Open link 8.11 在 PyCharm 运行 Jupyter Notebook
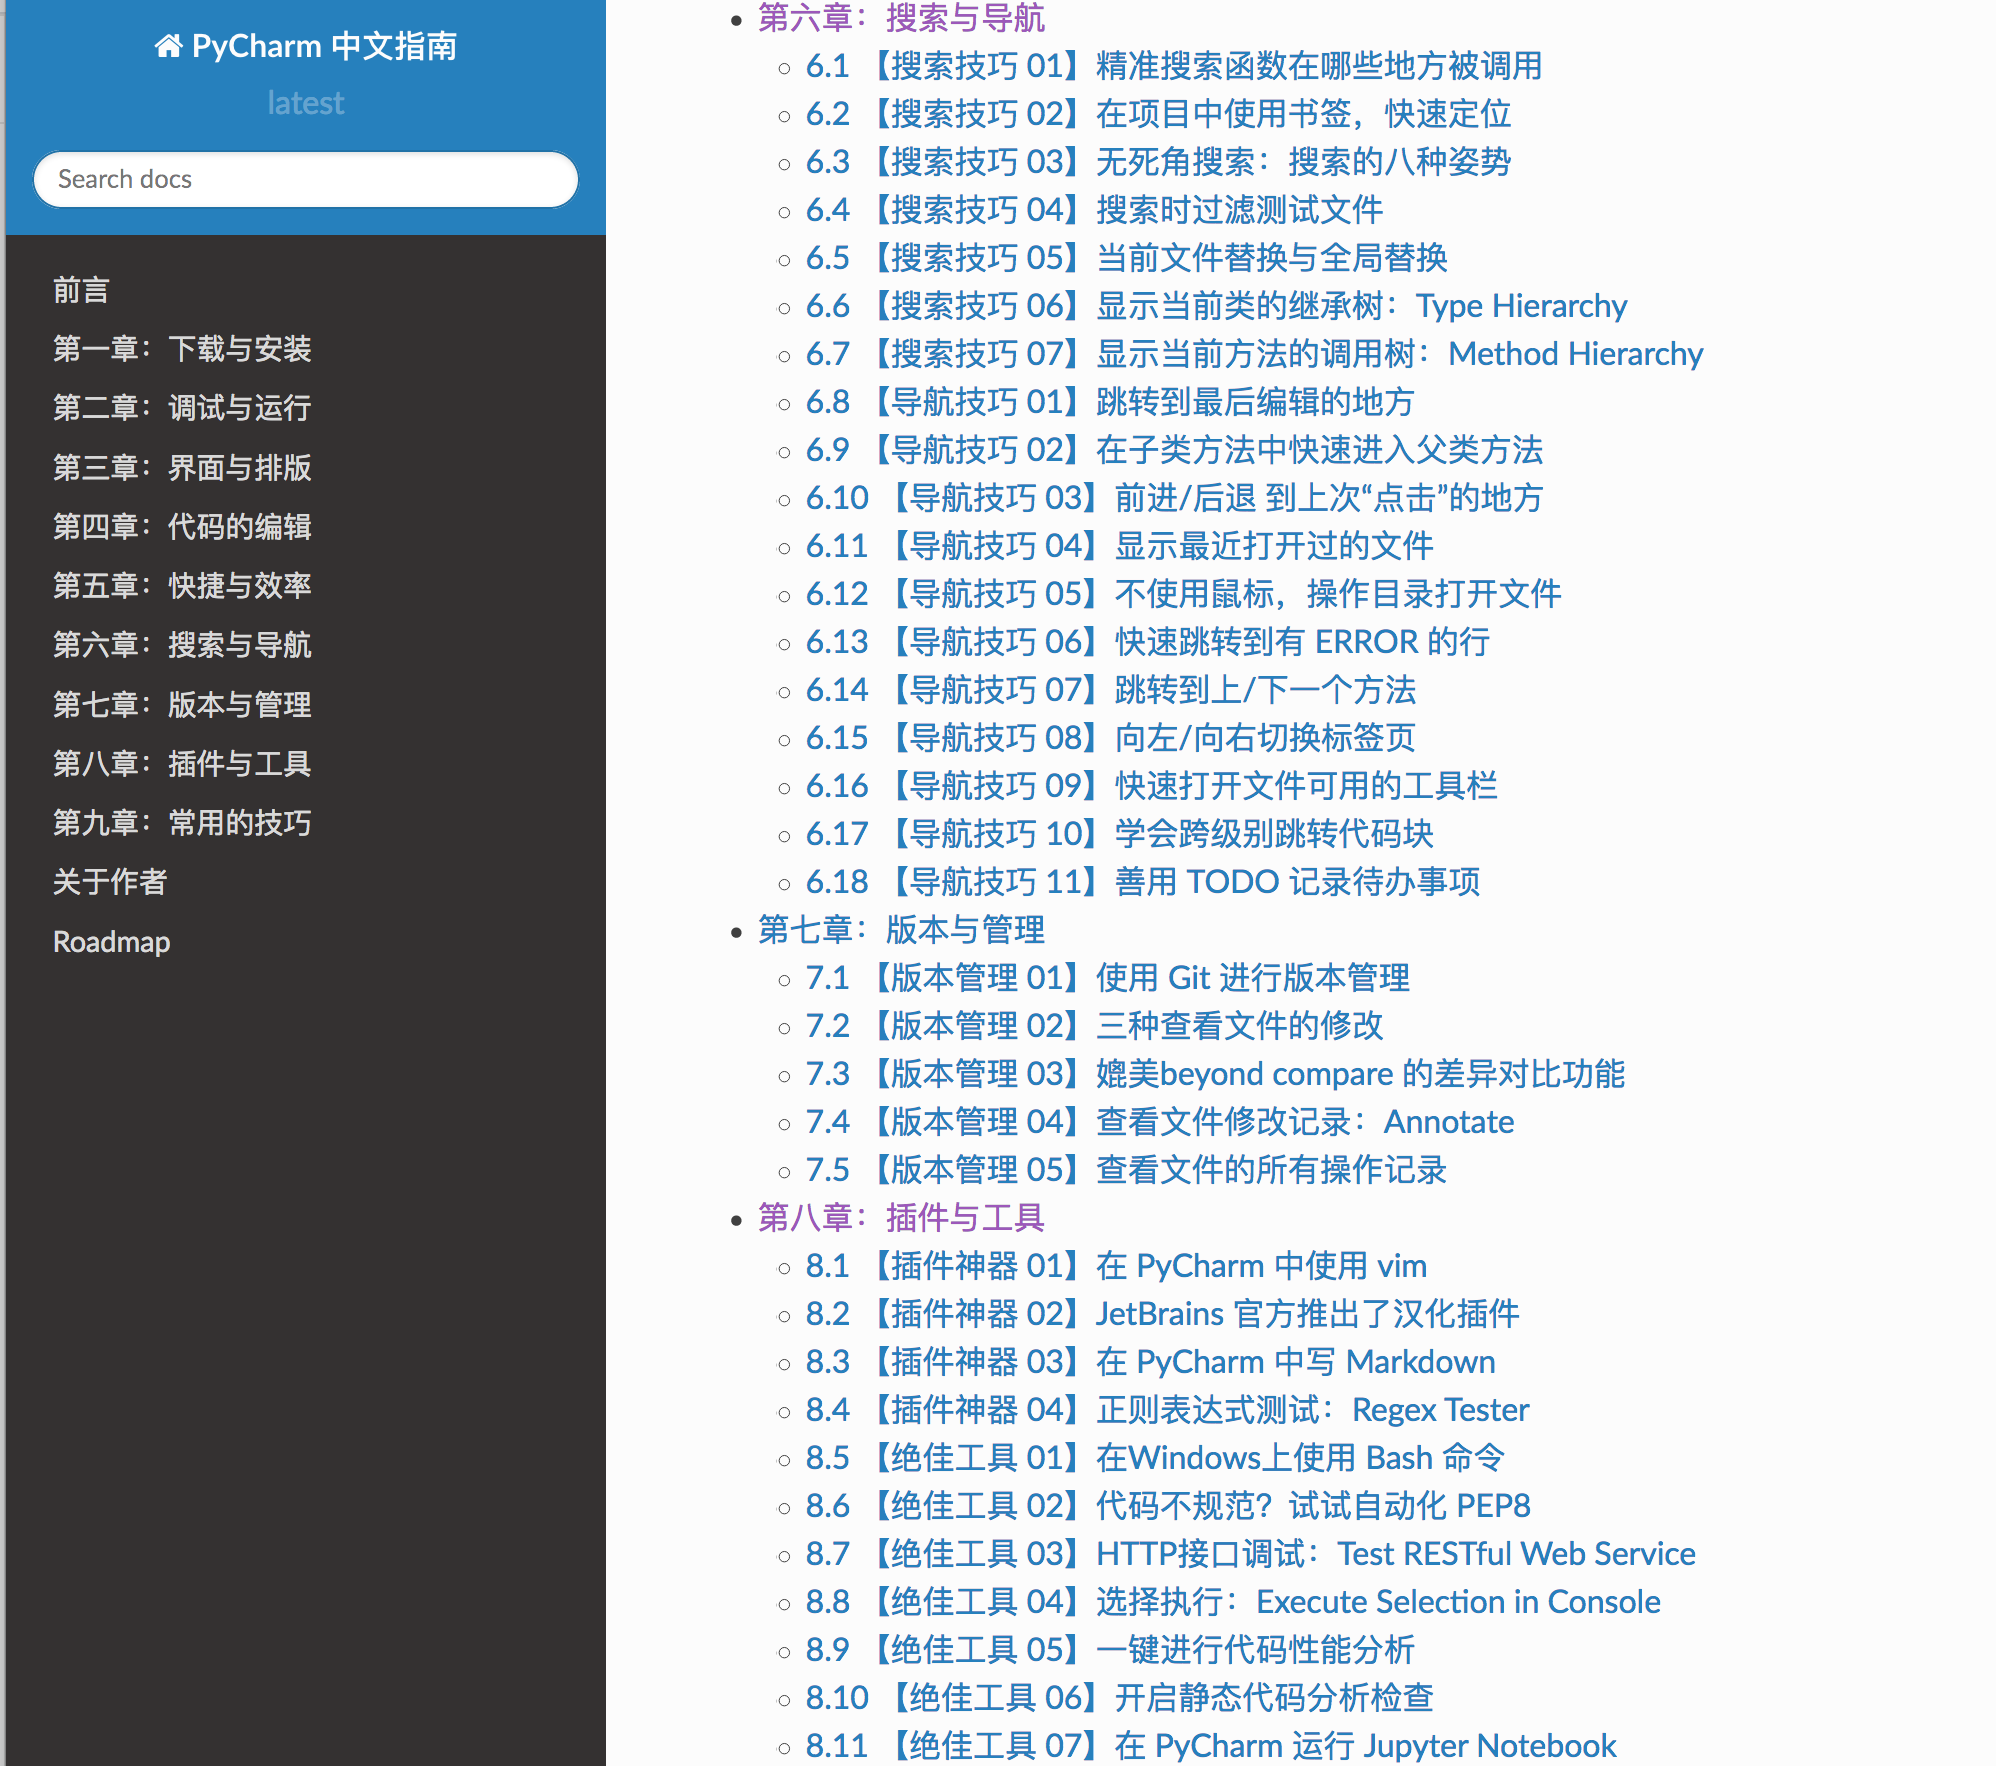1996x1766 pixels. pos(1212,1746)
